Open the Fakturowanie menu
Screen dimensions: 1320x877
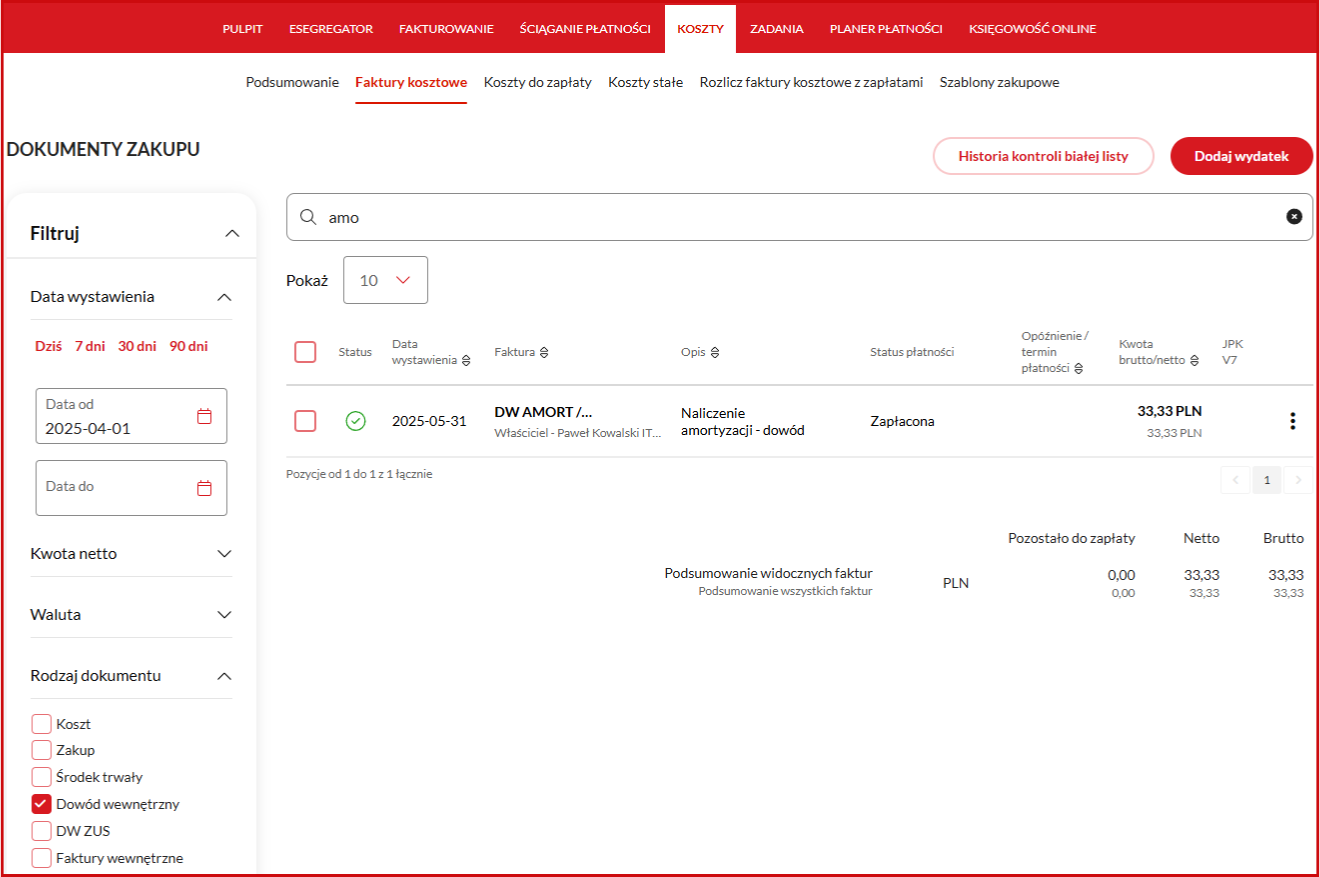446,29
